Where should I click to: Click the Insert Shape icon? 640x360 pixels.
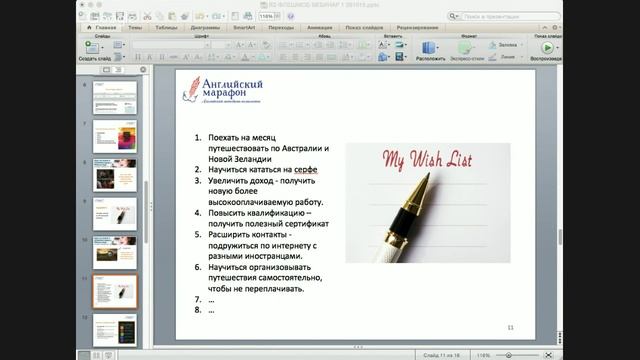click(382, 57)
